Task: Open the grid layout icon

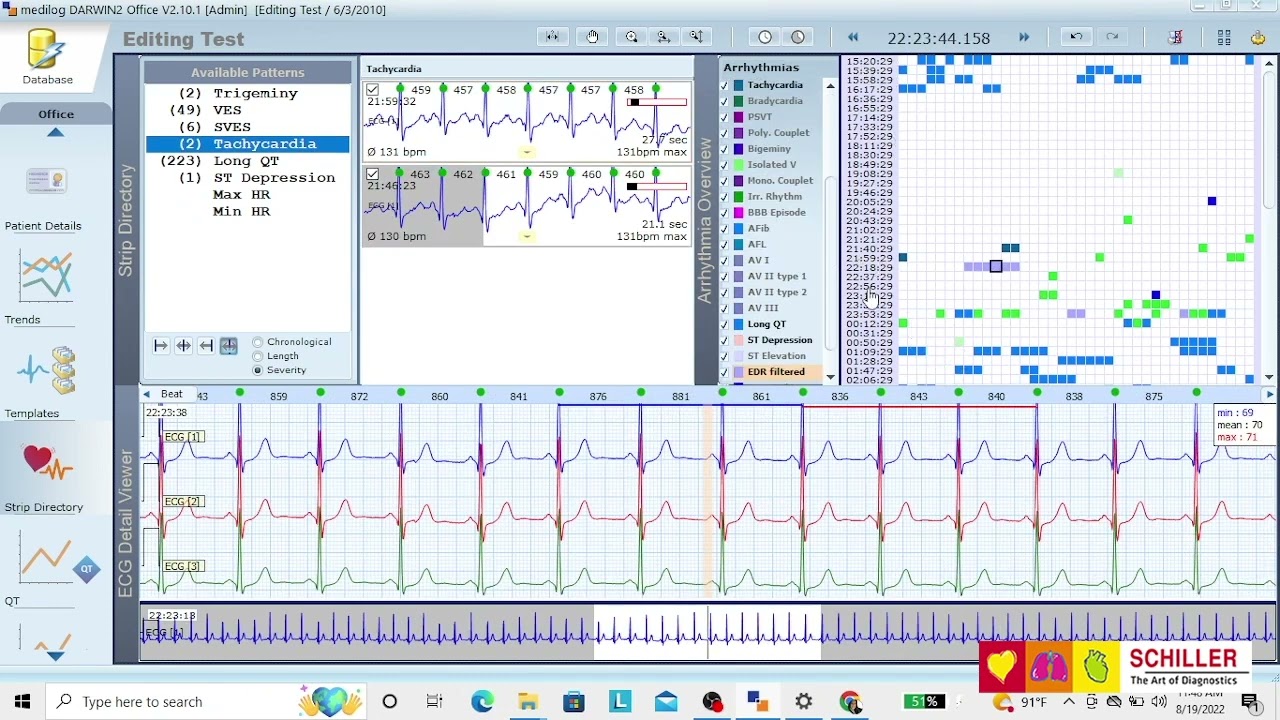Action: (1224, 37)
